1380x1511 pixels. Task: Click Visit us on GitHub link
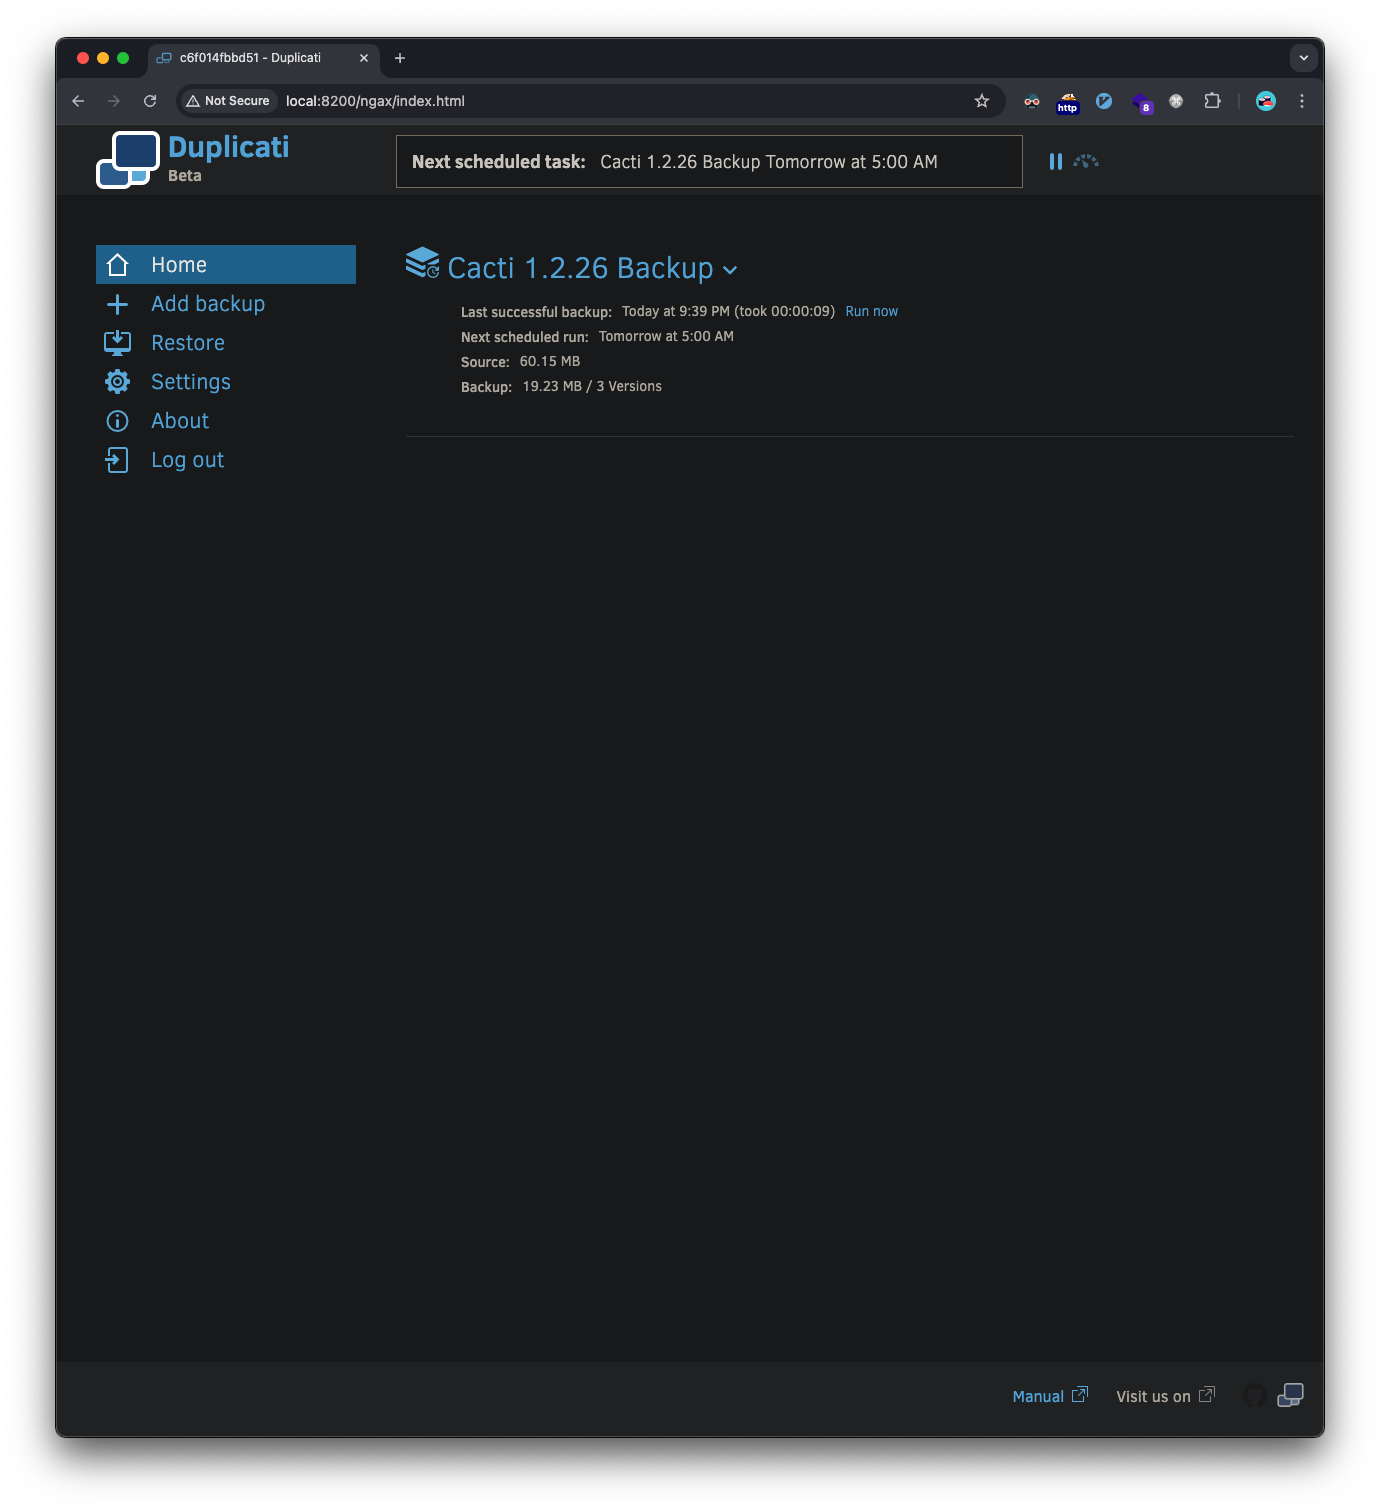(1153, 1396)
